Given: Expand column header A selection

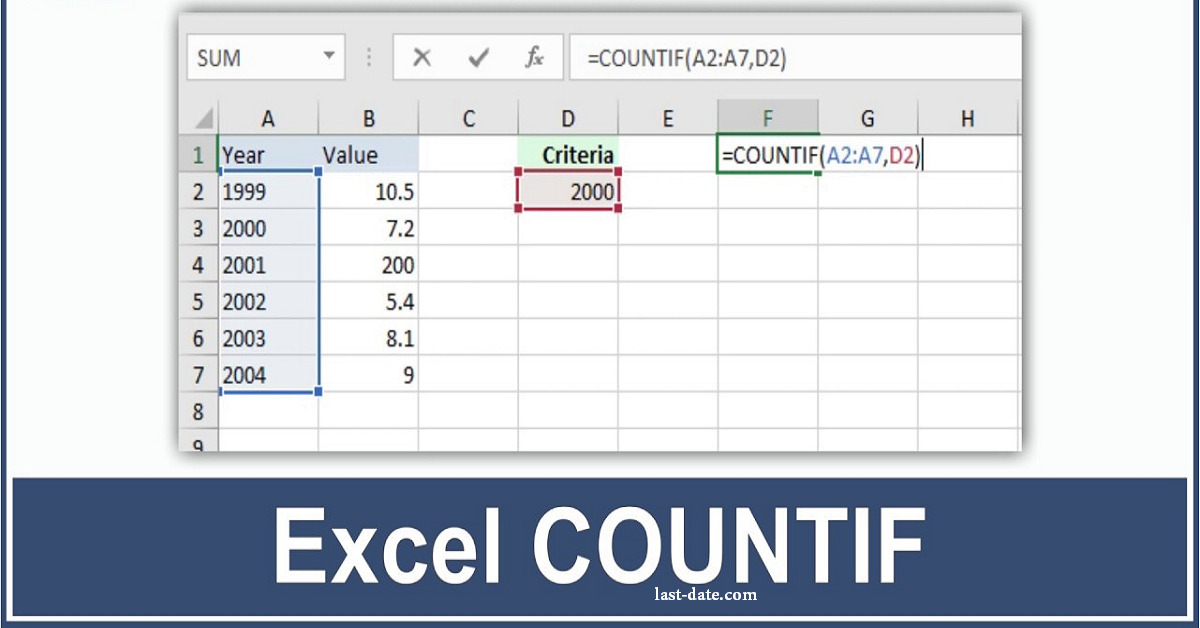Looking at the screenshot, I should coord(268,117).
